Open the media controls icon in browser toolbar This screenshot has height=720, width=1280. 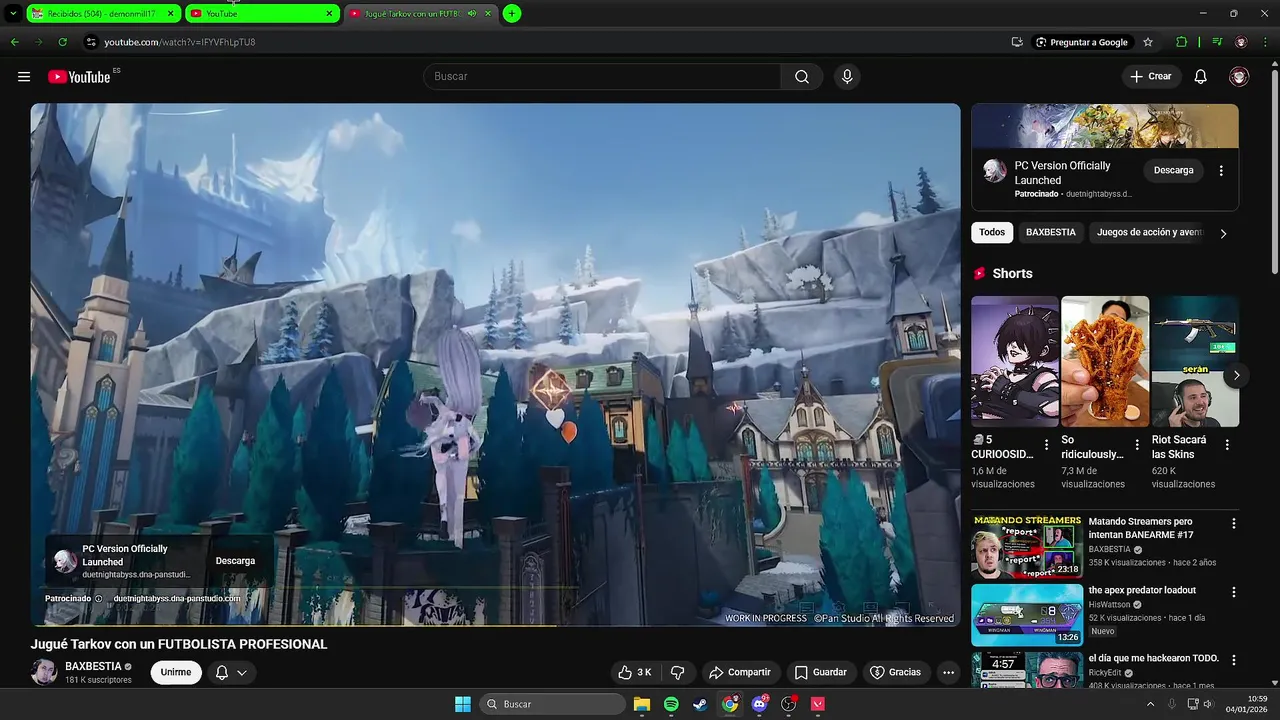tap(1217, 42)
